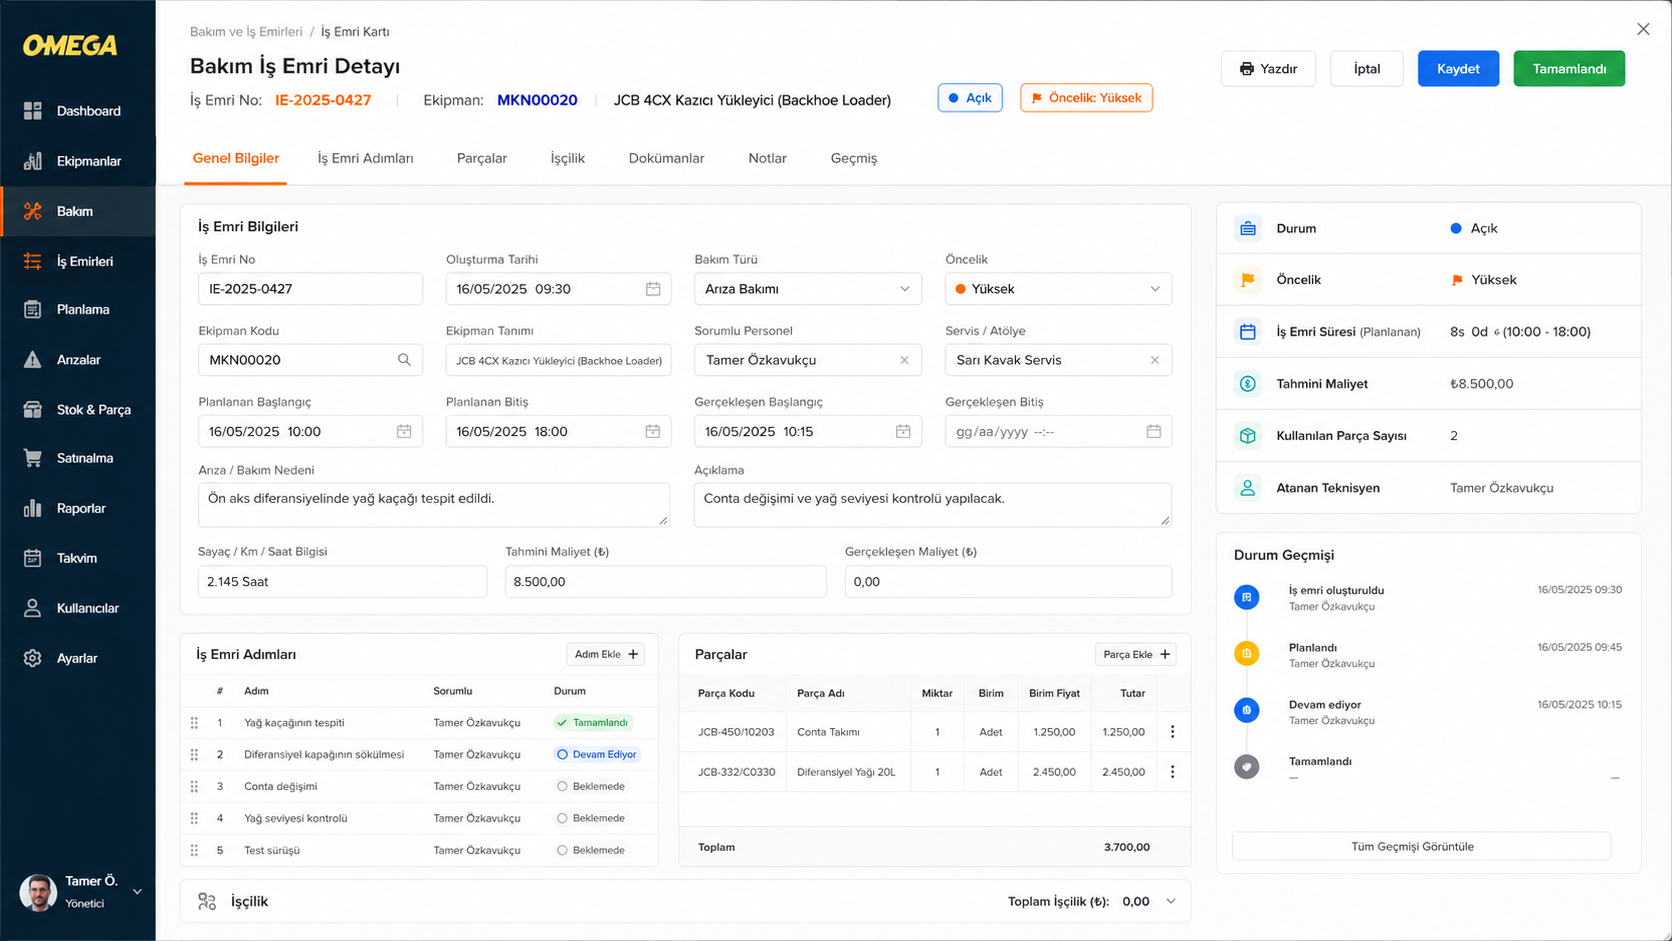Screen dimensions: 1672x941
Task: Switch to the Dokümanlar tab
Action: pos(666,158)
